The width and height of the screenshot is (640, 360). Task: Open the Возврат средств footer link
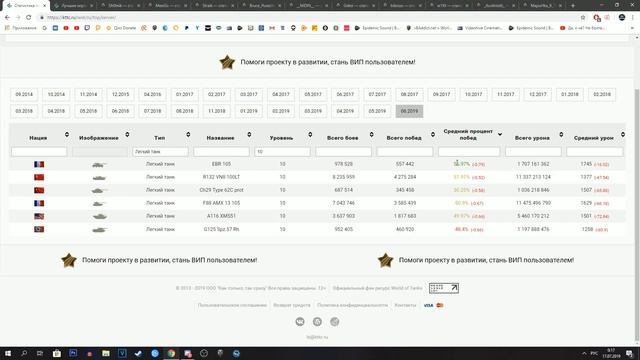(x=292, y=305)
